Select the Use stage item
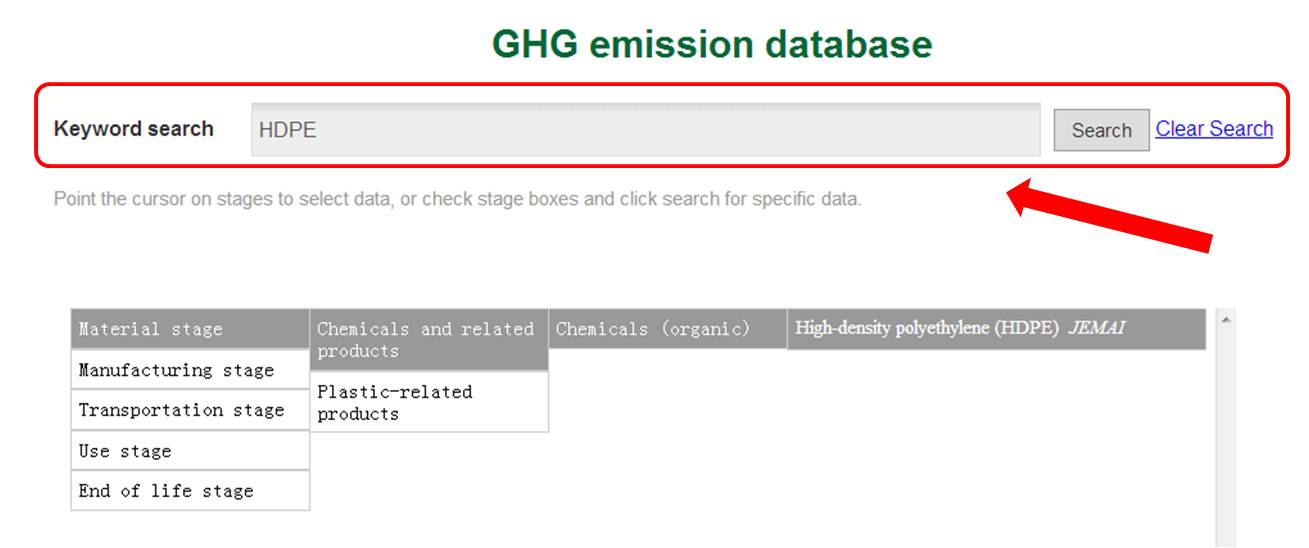This screenshot has width=1309, height=548. click(x=190, y=451)
